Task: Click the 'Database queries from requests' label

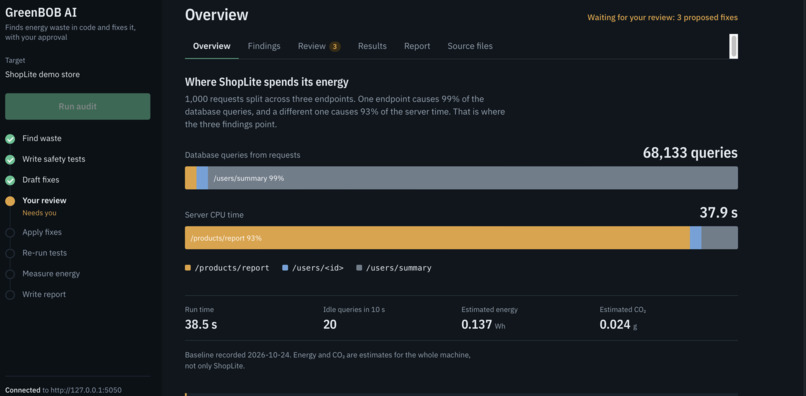Action: pos(243,155)
